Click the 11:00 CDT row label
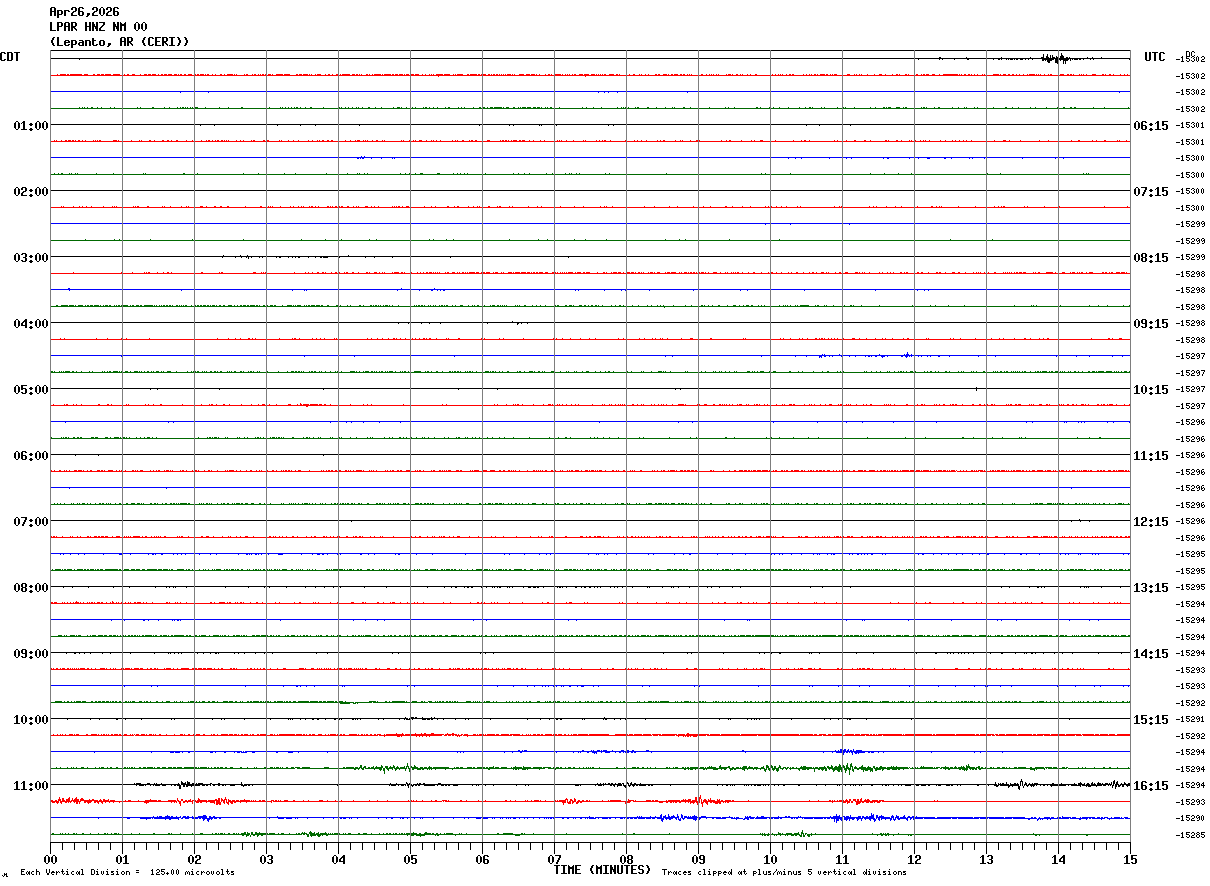The height and width of the screenshot is (886, 1210). [30, 786]
